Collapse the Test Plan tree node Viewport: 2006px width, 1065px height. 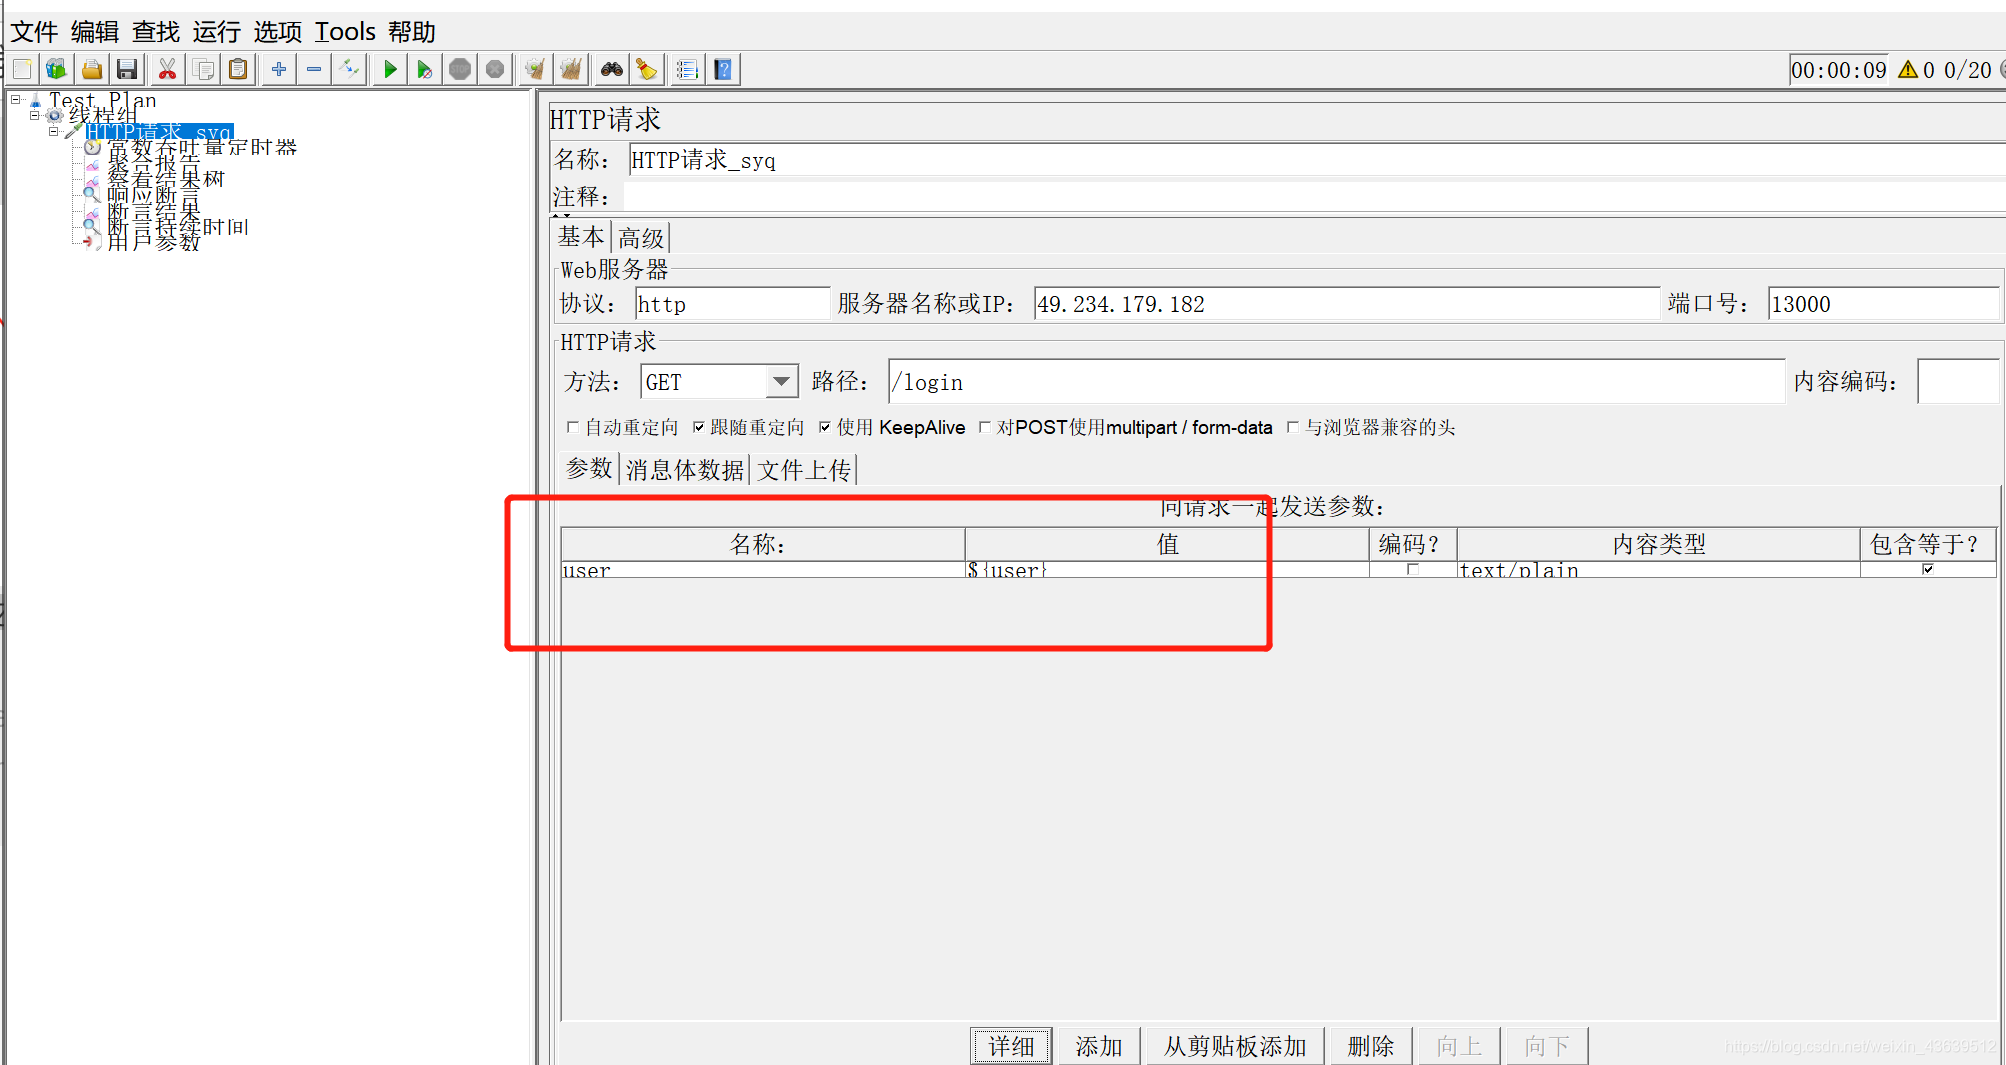coord(16,99)
